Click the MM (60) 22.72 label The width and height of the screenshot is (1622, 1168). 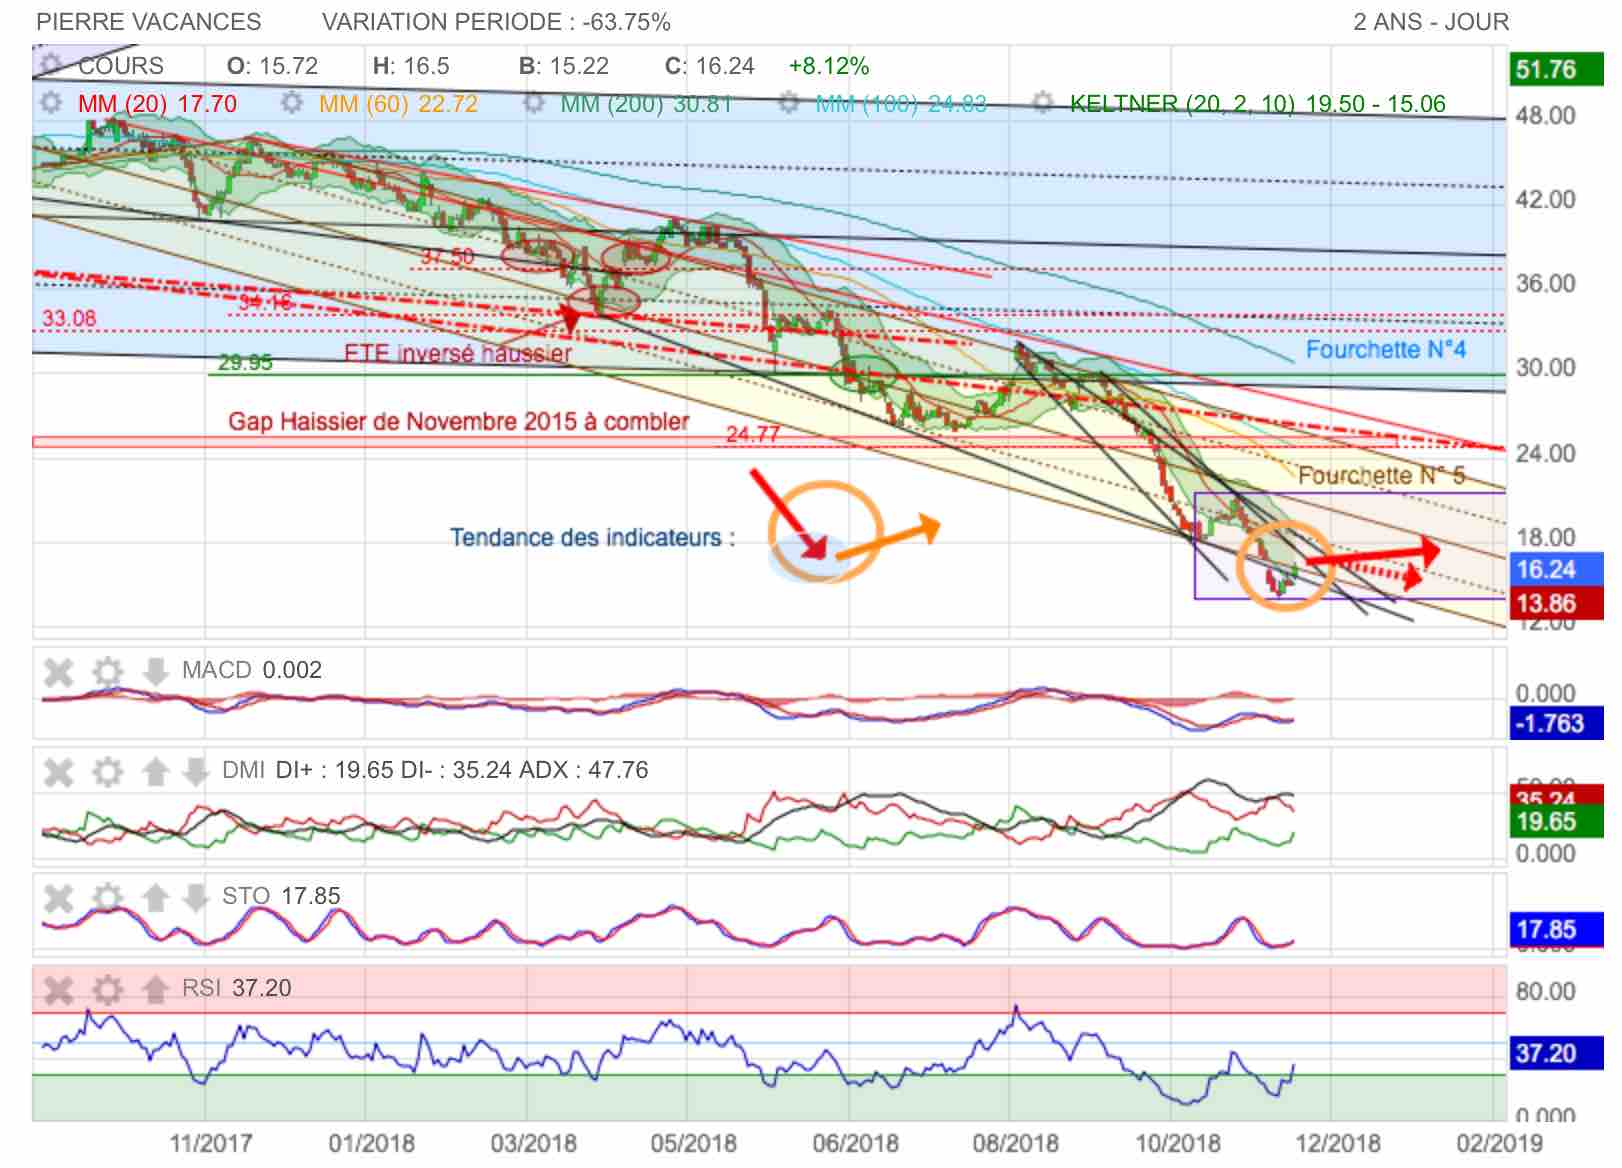(x=399, y=104)
